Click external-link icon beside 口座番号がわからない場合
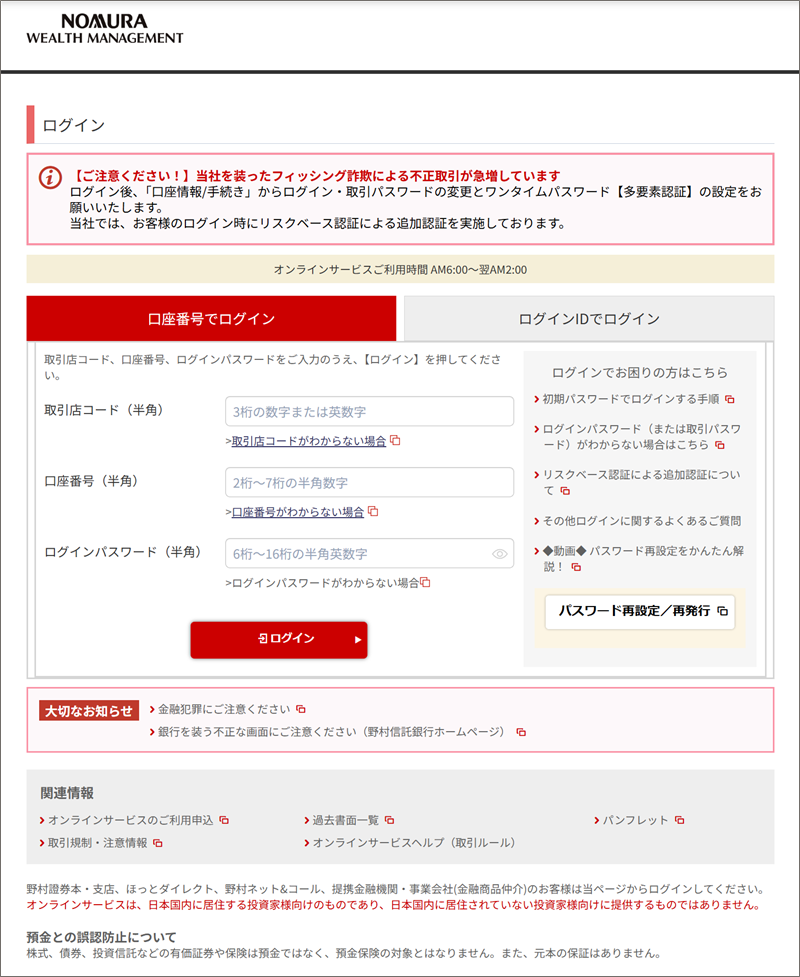The width and height of the screenshot is (800, 977). coord(374,511)
